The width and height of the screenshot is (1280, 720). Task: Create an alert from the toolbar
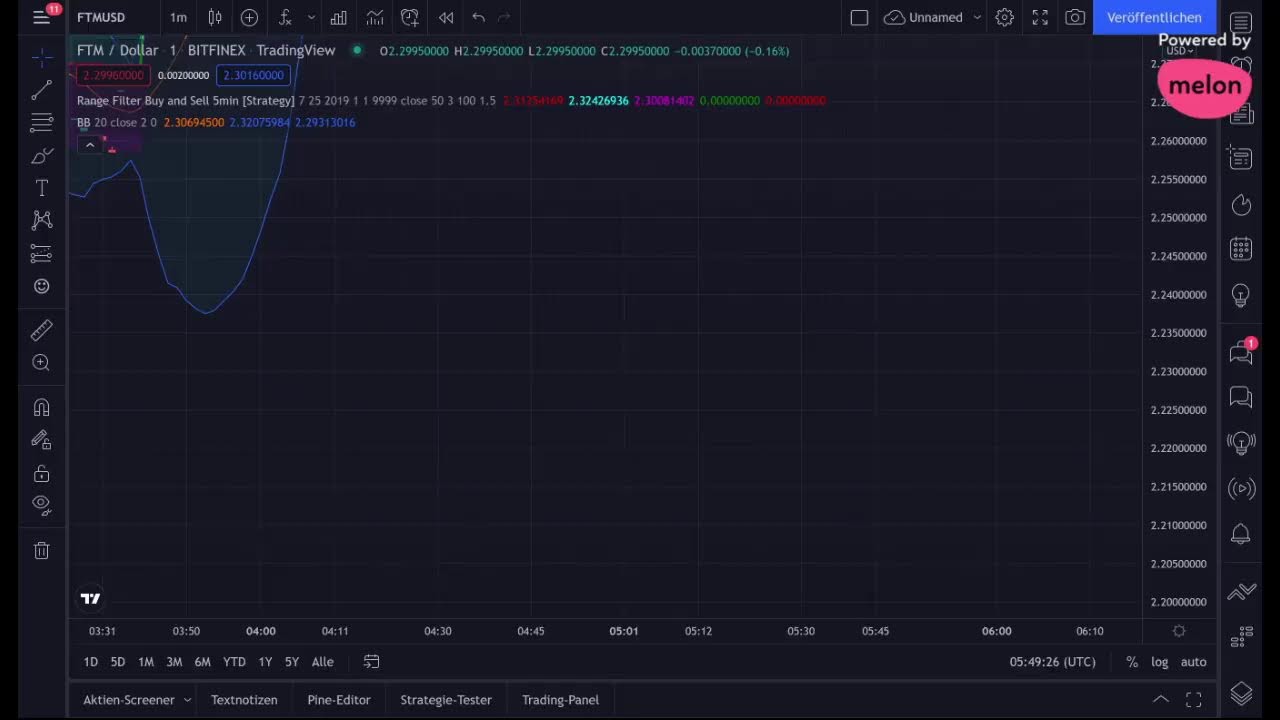coord(410,17)
